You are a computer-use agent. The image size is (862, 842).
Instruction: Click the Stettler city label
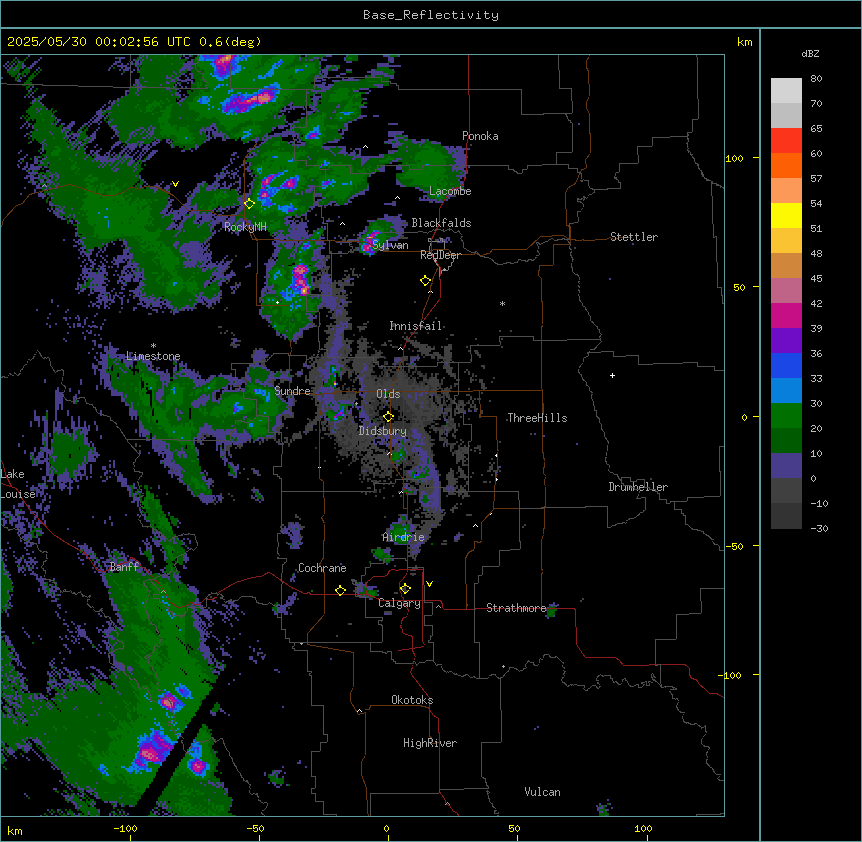click(634, 237)
